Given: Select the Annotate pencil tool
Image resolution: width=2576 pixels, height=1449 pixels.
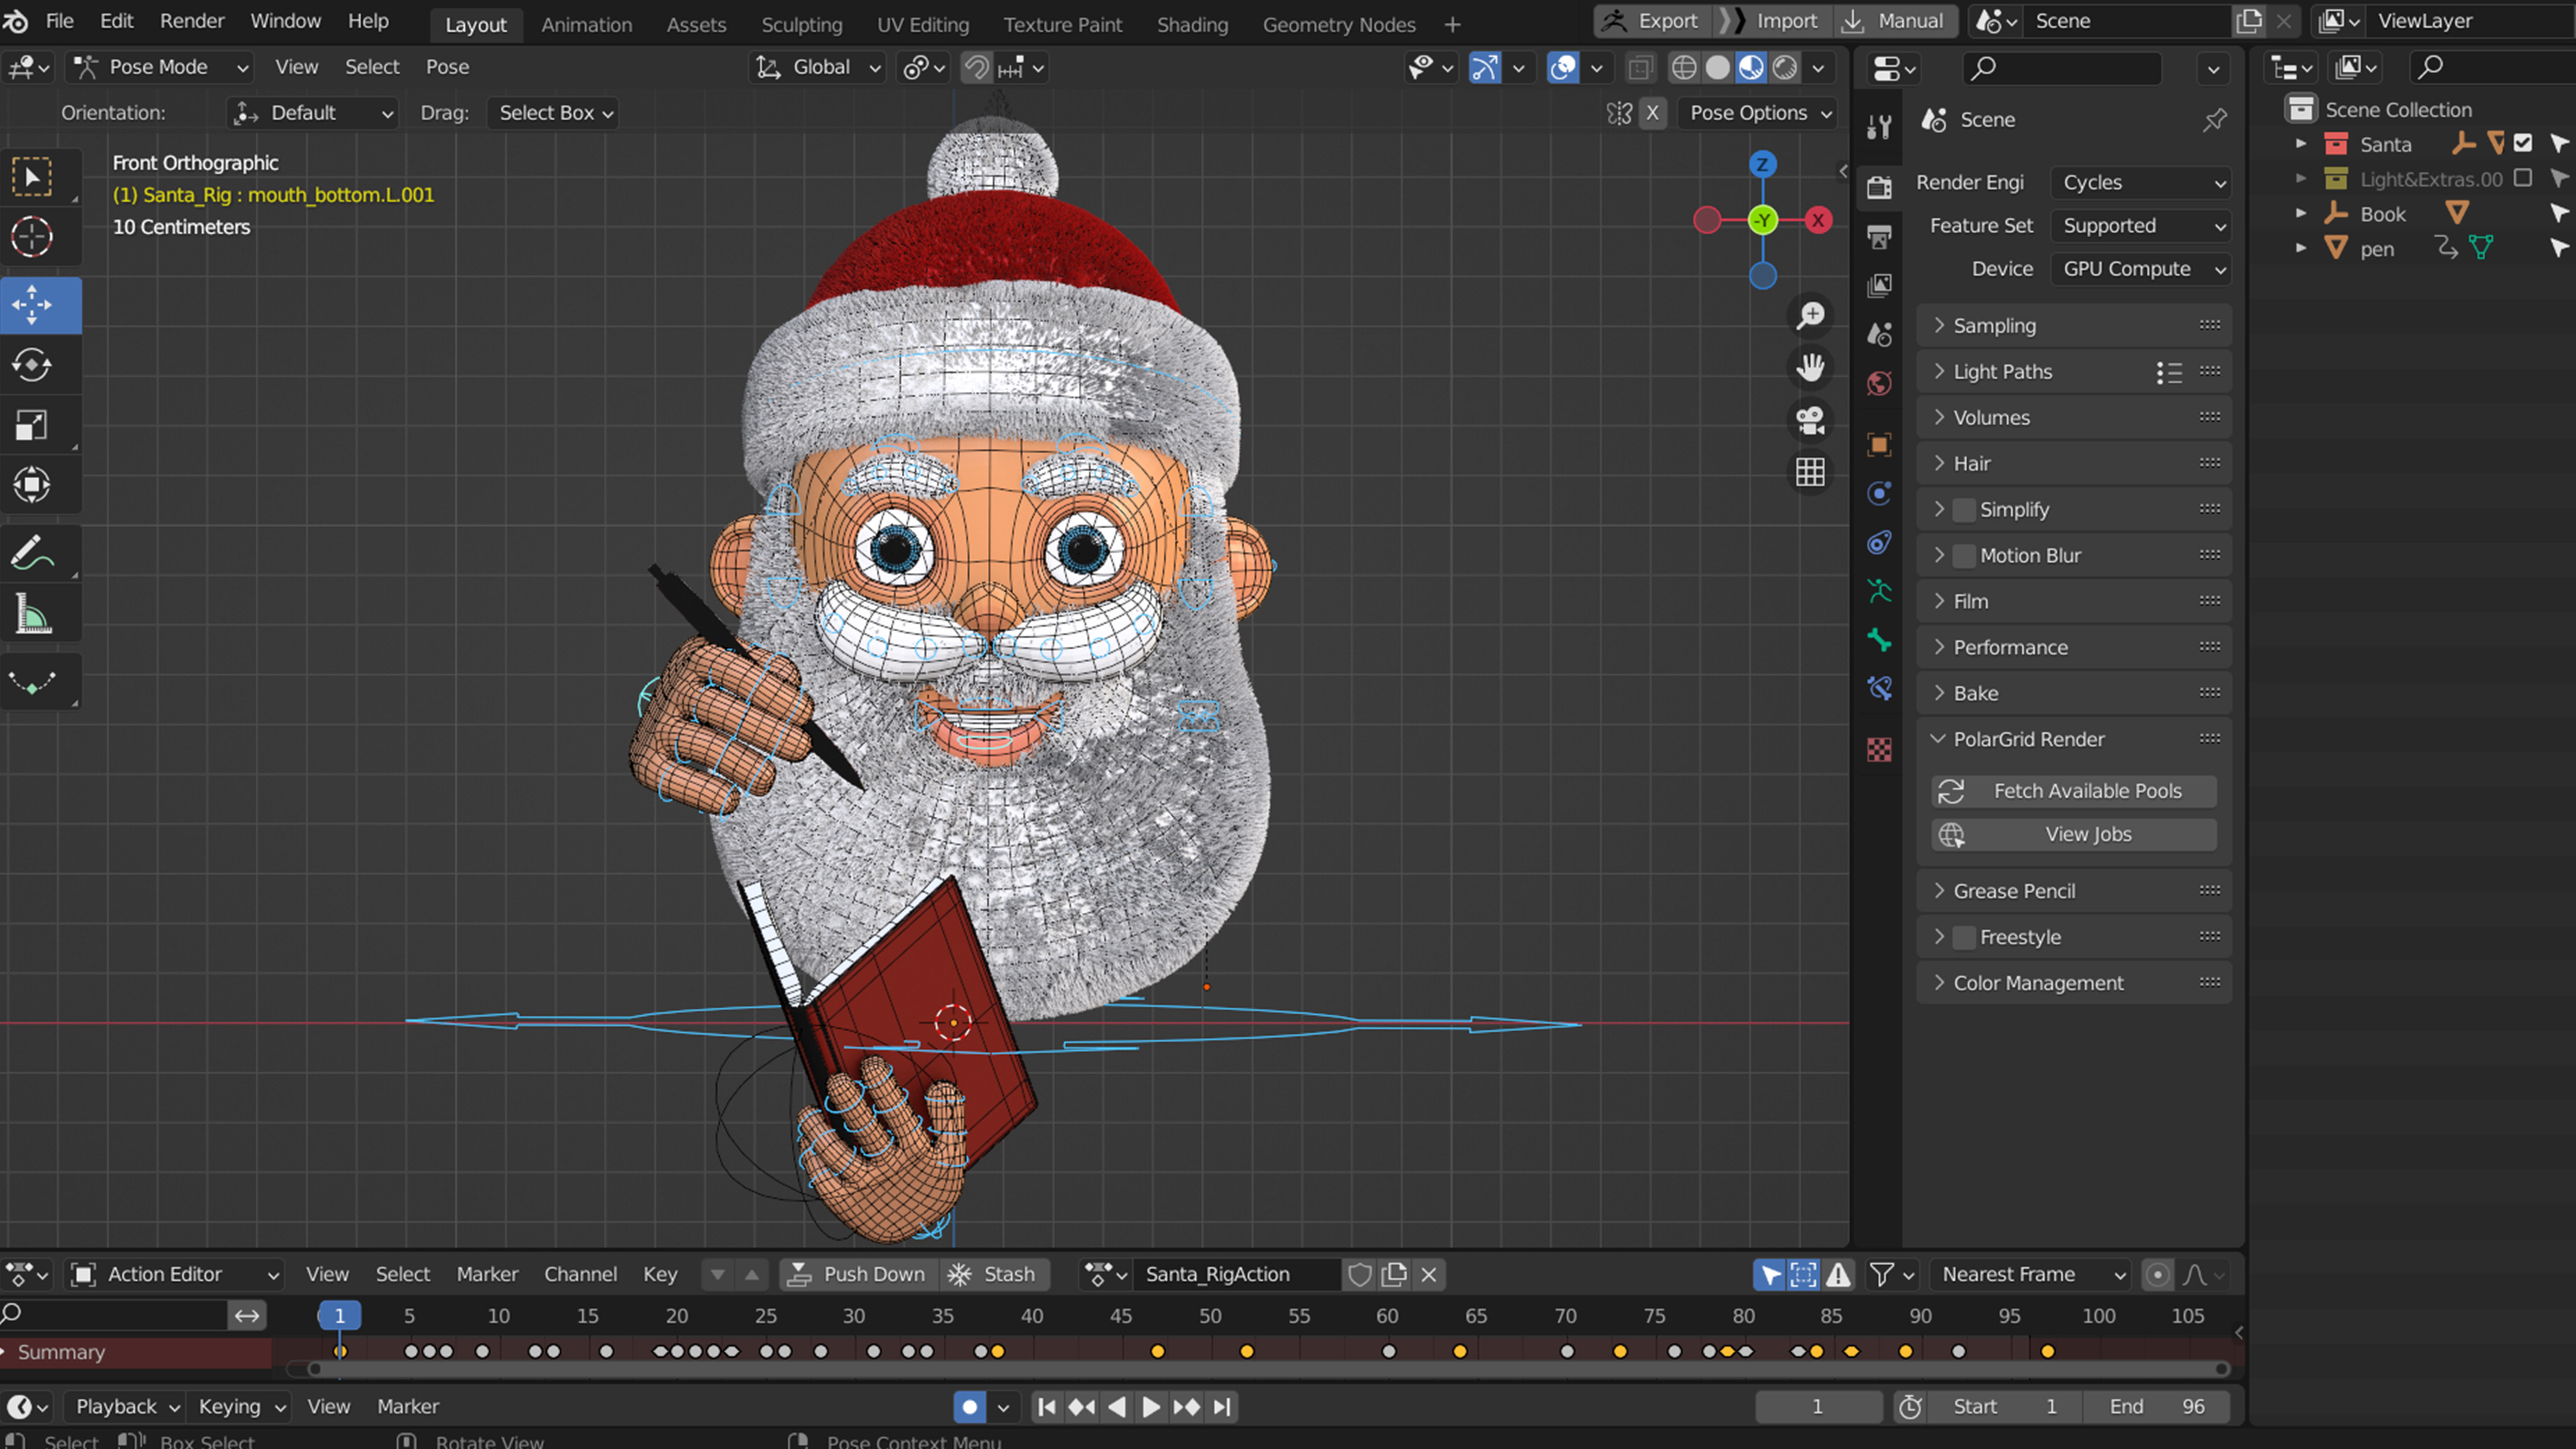Looking at the screenshot, I should point(32,553).
